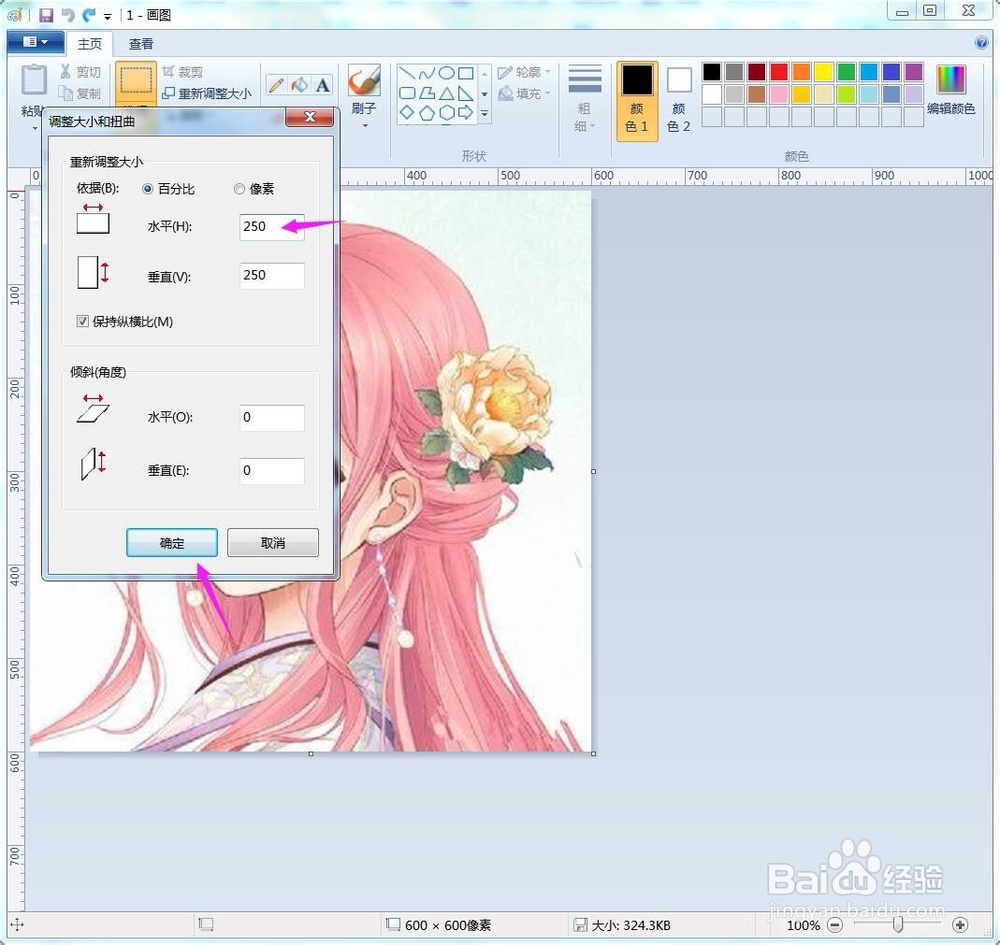Image resolution: width=1000 pixels, height=945 pixels.
Task: Close the Resize and Skew dialog
Action: [x=309, y=117]
